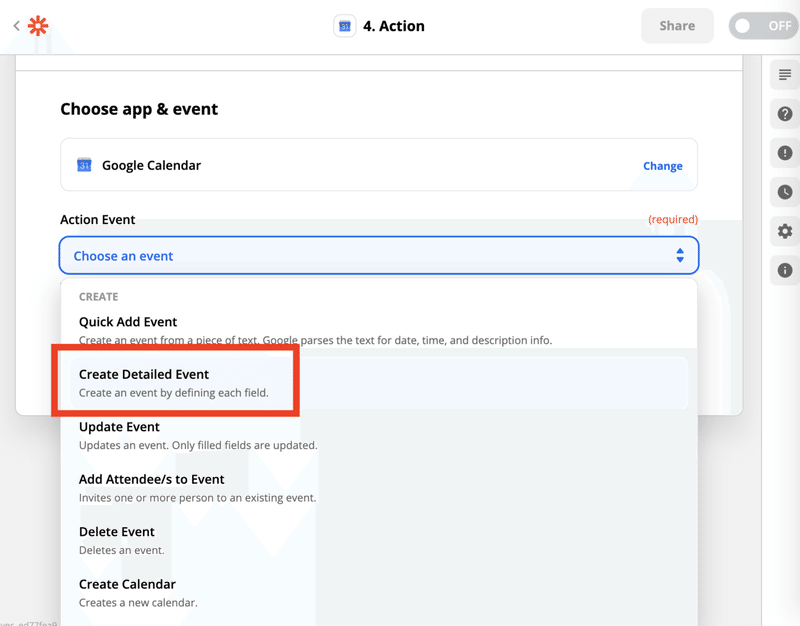Click the Google Calendar icon beside 4. Action
This screenshot has width=800, height=626.
pyautogui.click(x=345, y=26)
